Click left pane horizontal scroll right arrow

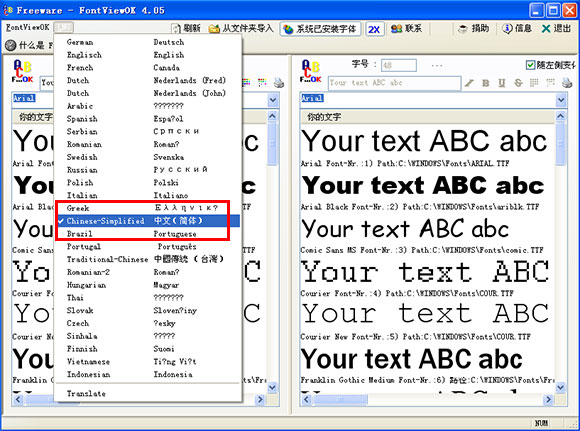(260, 400)
